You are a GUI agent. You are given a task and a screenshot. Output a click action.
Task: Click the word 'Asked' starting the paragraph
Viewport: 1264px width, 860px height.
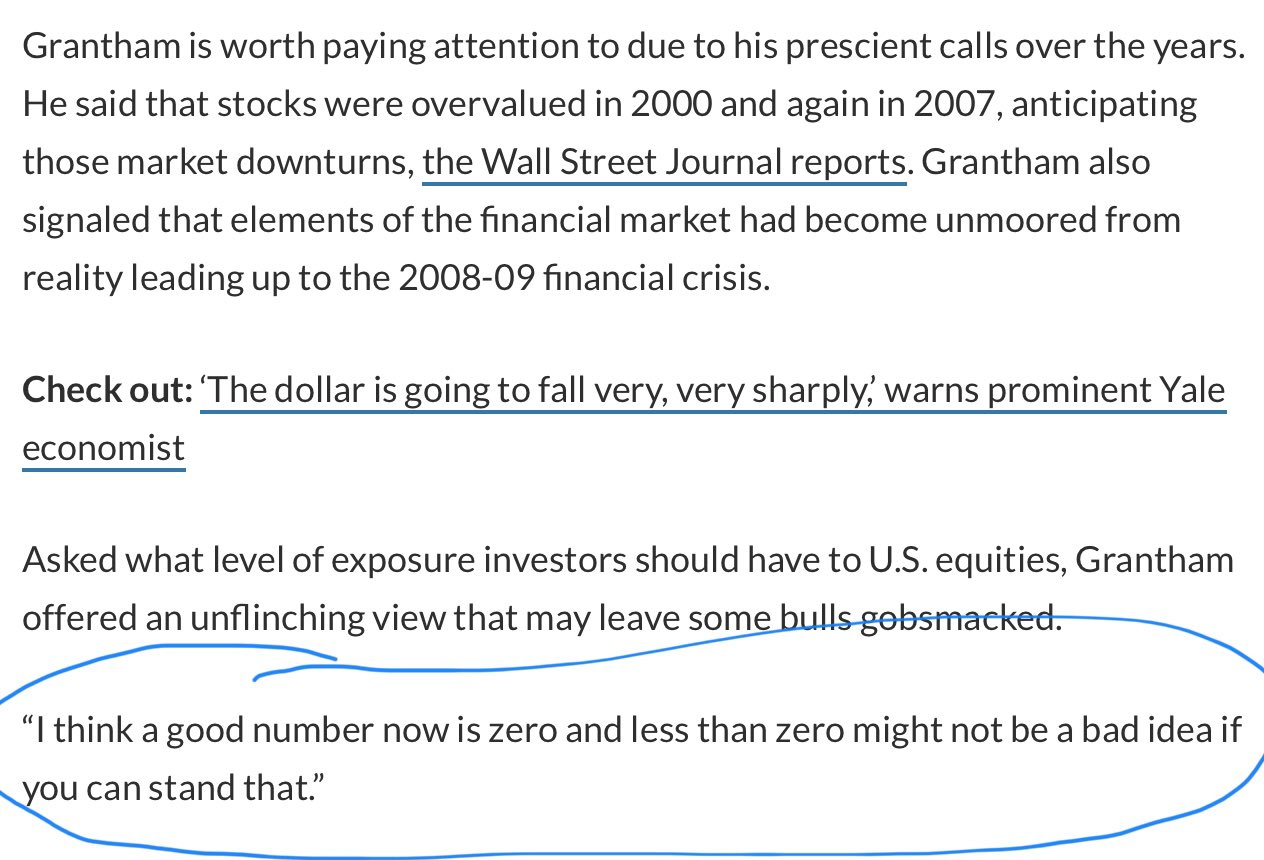pos(66,559)
